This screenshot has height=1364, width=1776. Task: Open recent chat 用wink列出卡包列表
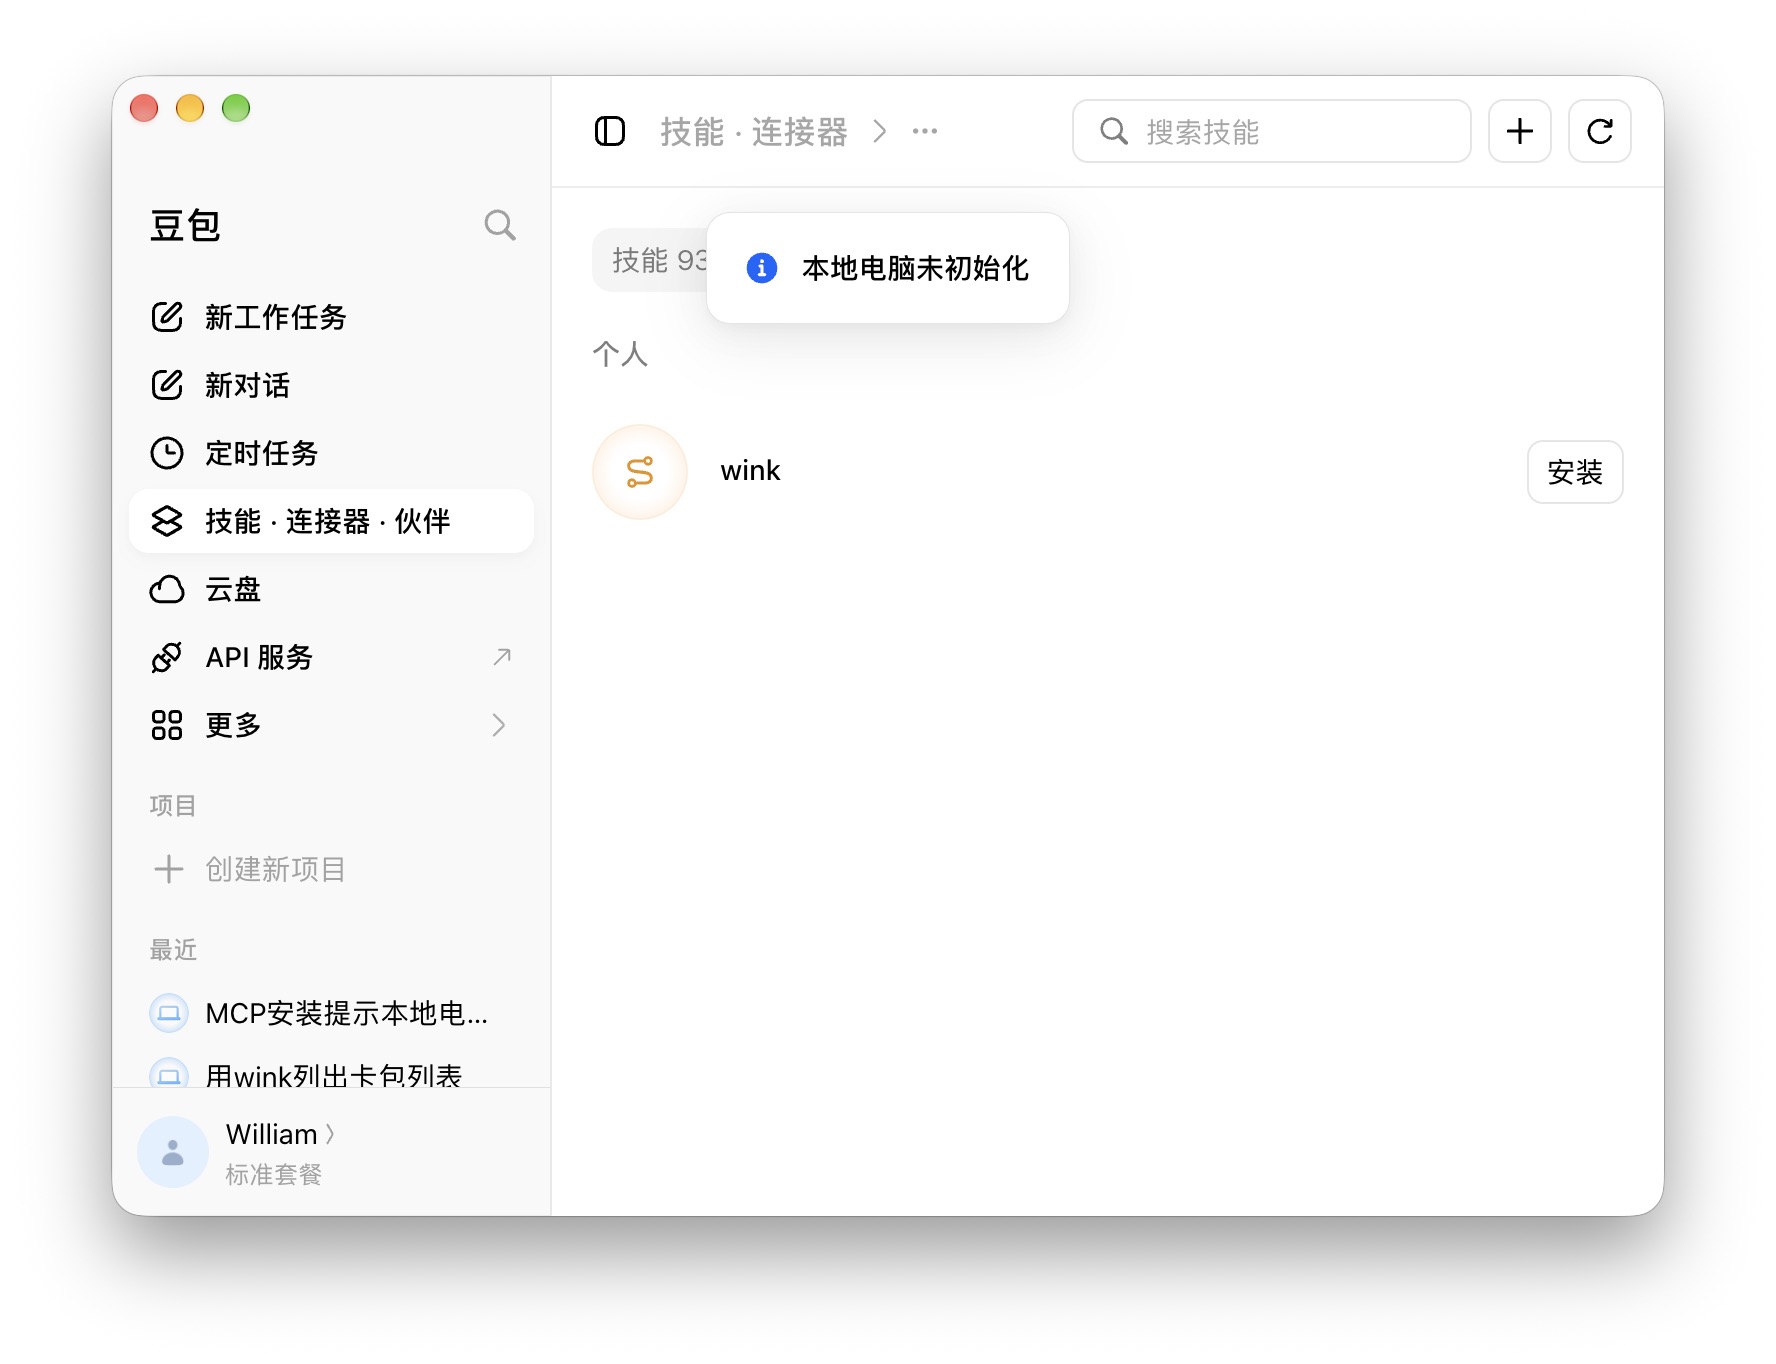331,1074
